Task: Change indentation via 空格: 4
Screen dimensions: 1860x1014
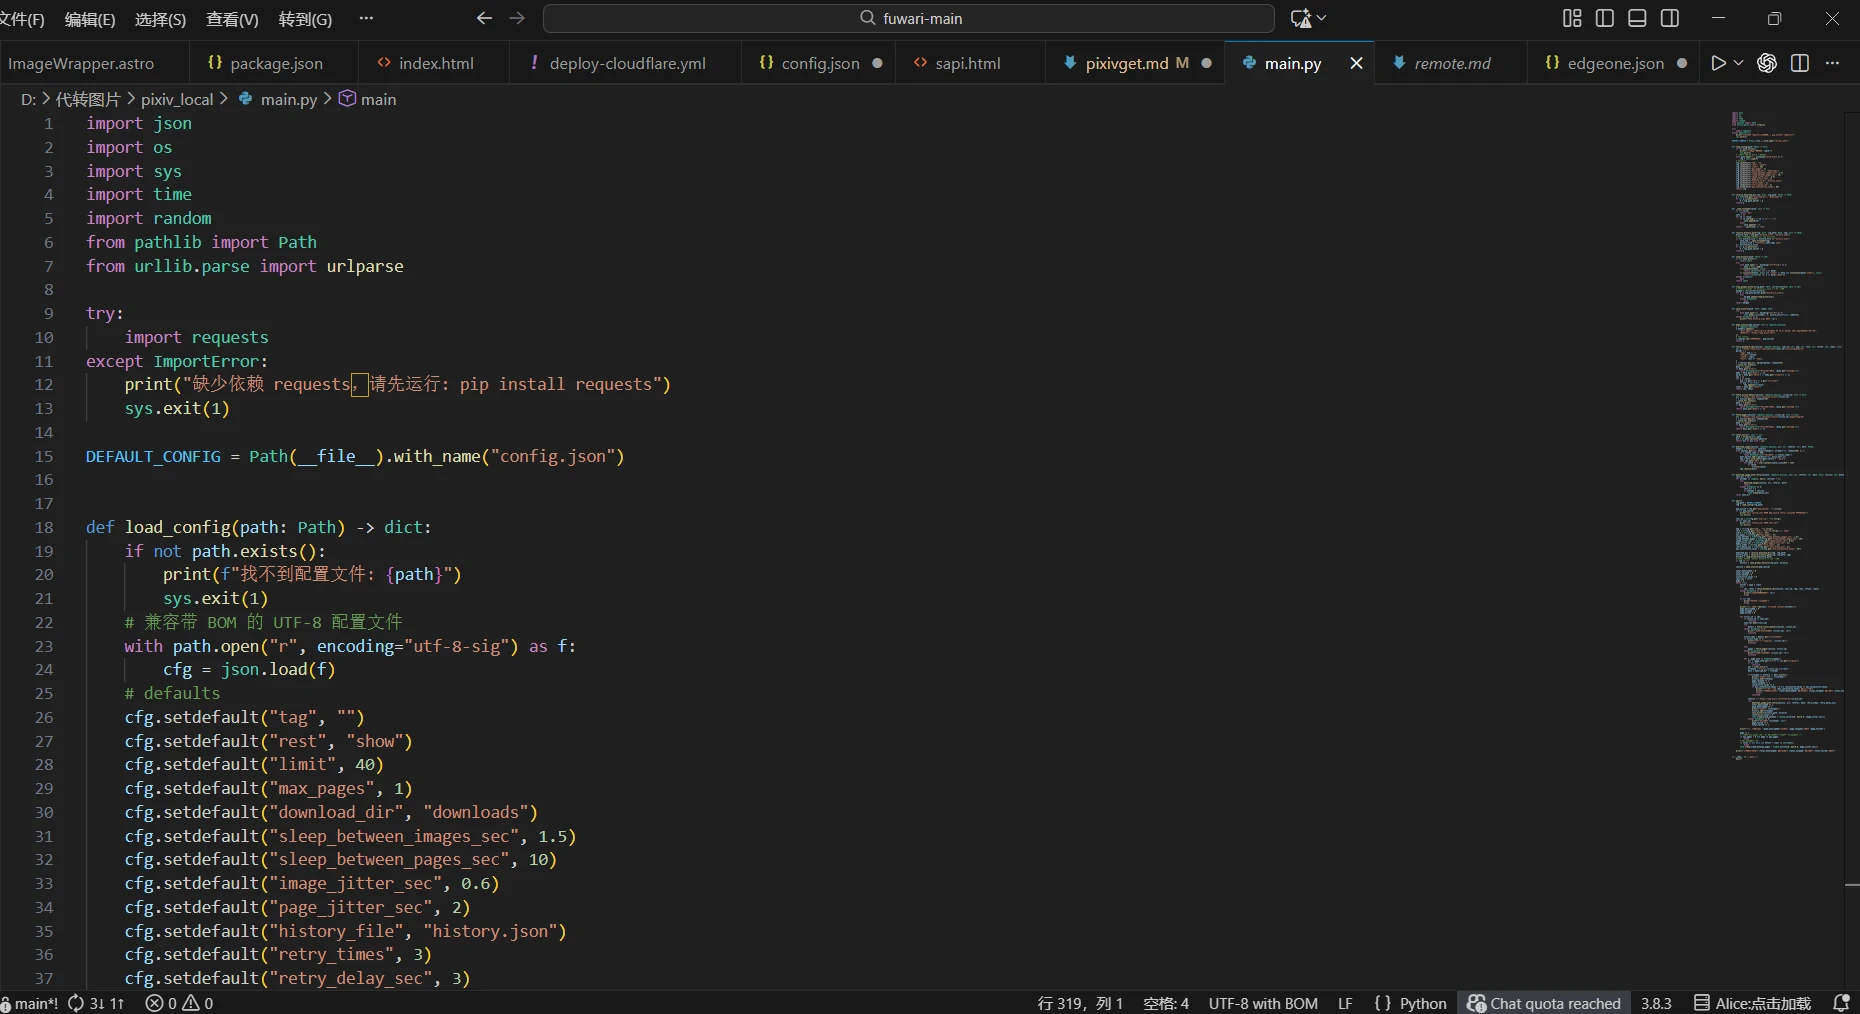Action: 1166,1003
